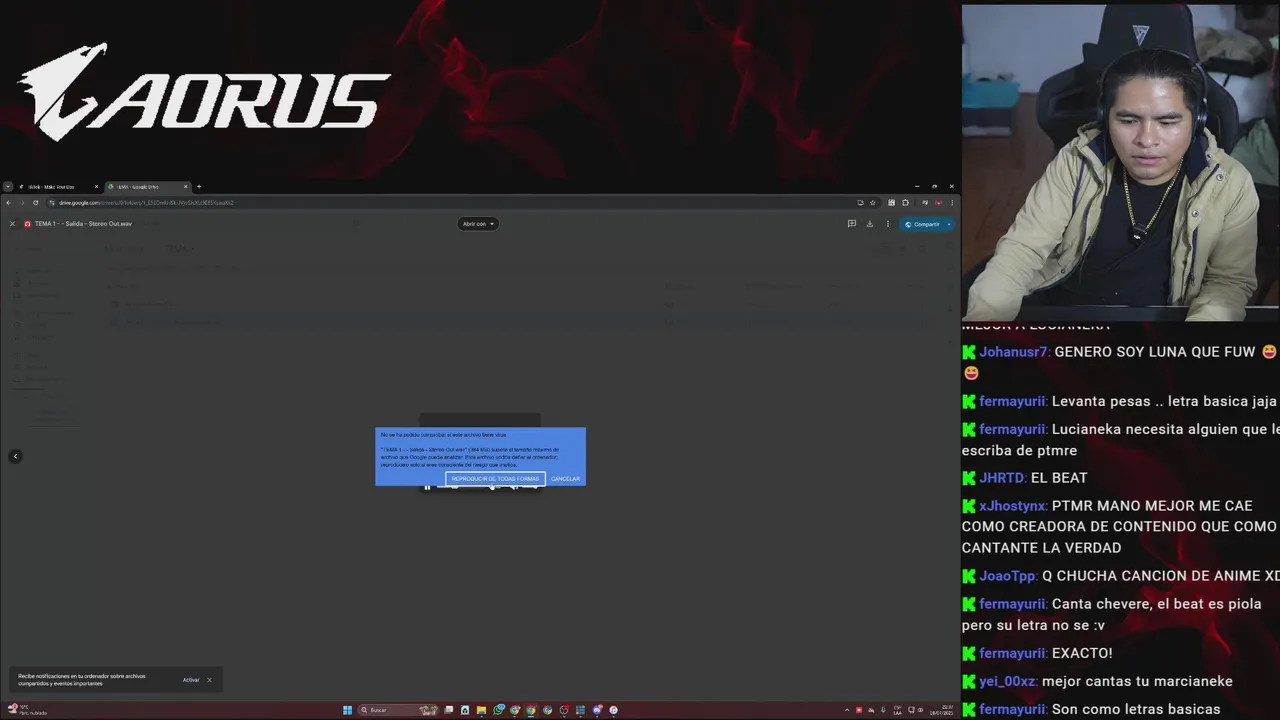Click the file name TEMA 1 Stereo Out.wav
Image resolution: width=1280 pixels, height=720 pixels.
83,224
